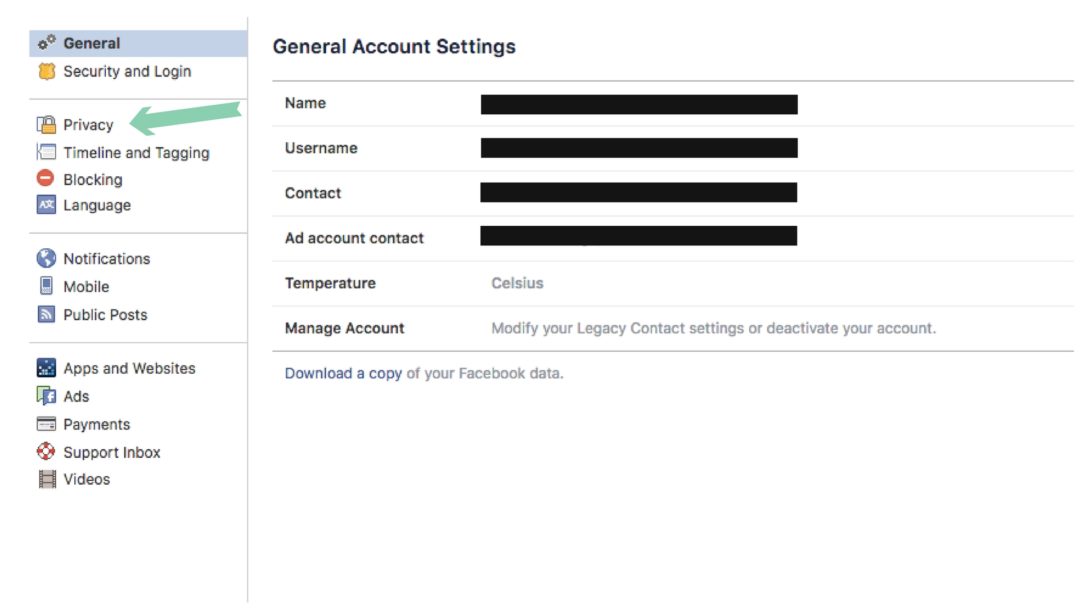Open the Name field for editing
Image resolution: width=1080 pixels, height=608 pixels.
(x=638, y=103)
